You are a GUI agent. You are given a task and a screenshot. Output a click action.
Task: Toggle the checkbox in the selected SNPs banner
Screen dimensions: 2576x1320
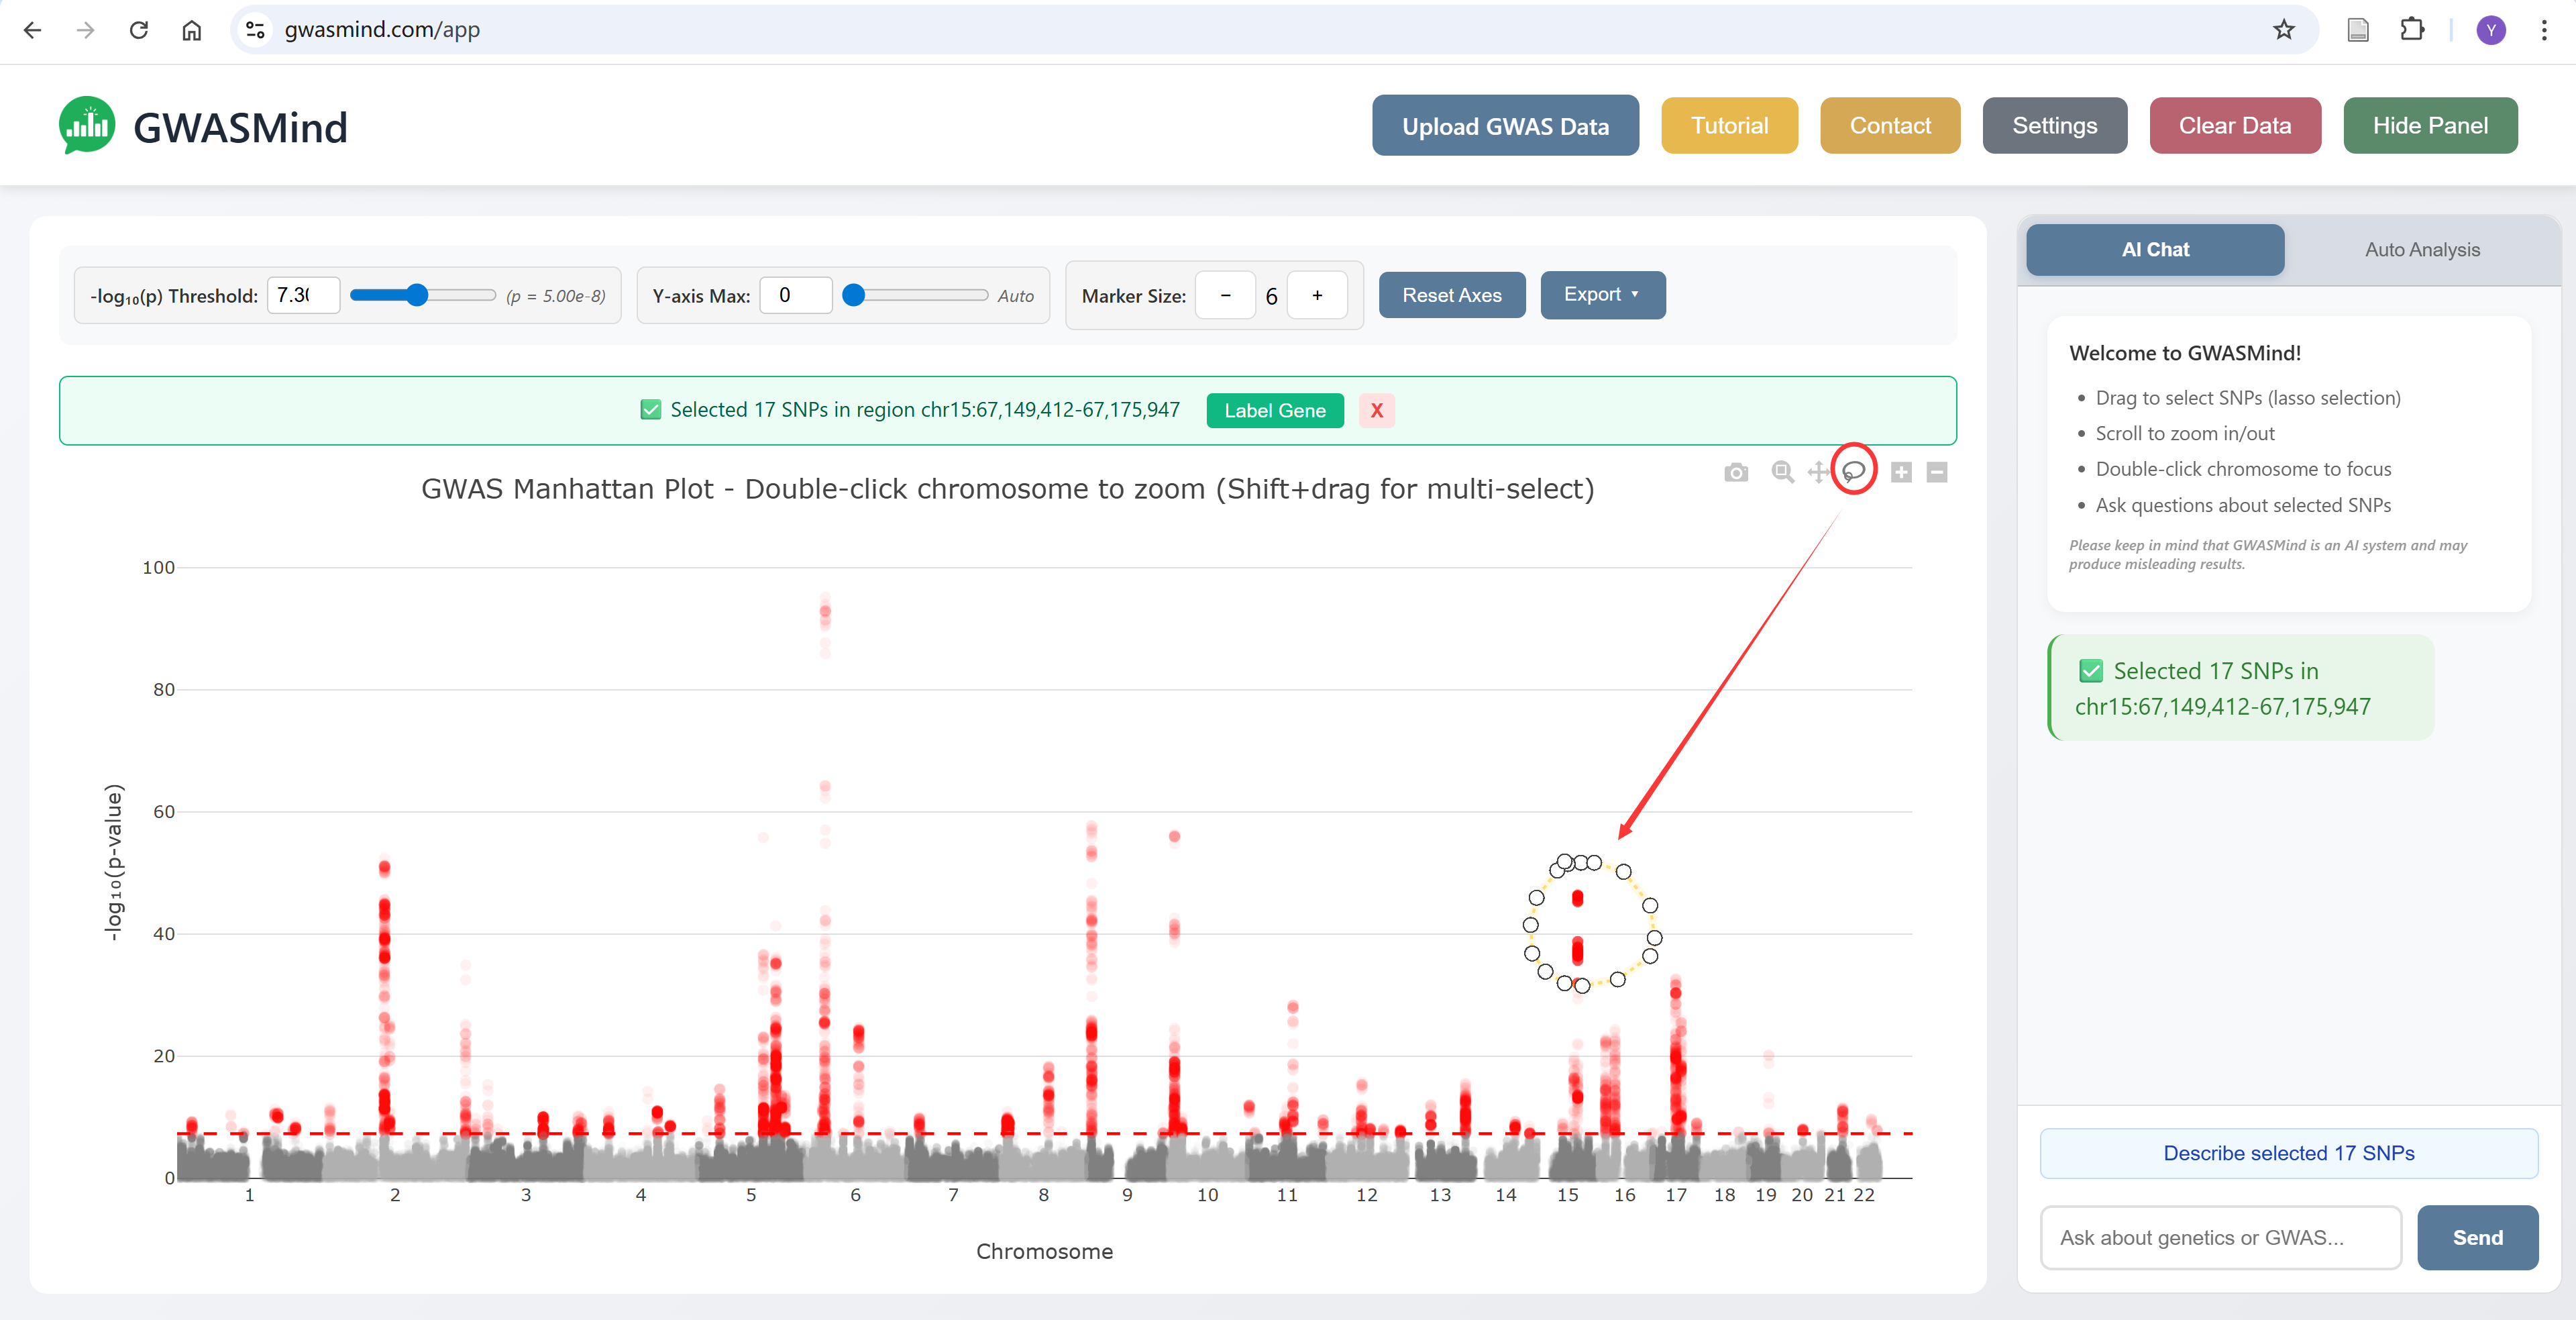coord(650,409)
